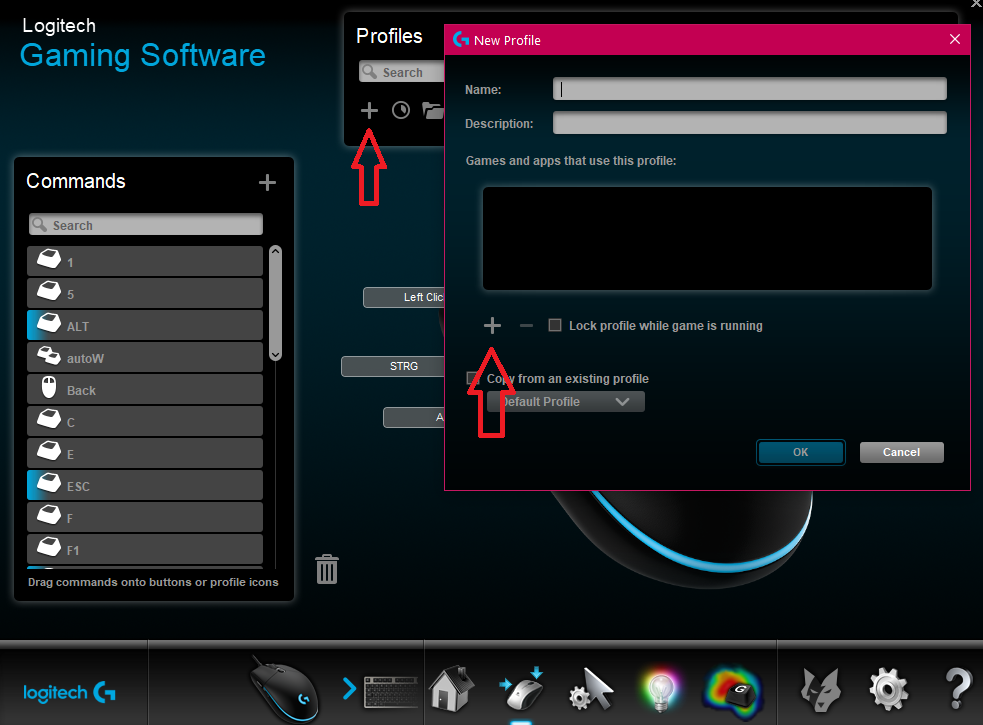983x725 pixels.
Task: Click the Logitech G logo
Action: (69, 692)
